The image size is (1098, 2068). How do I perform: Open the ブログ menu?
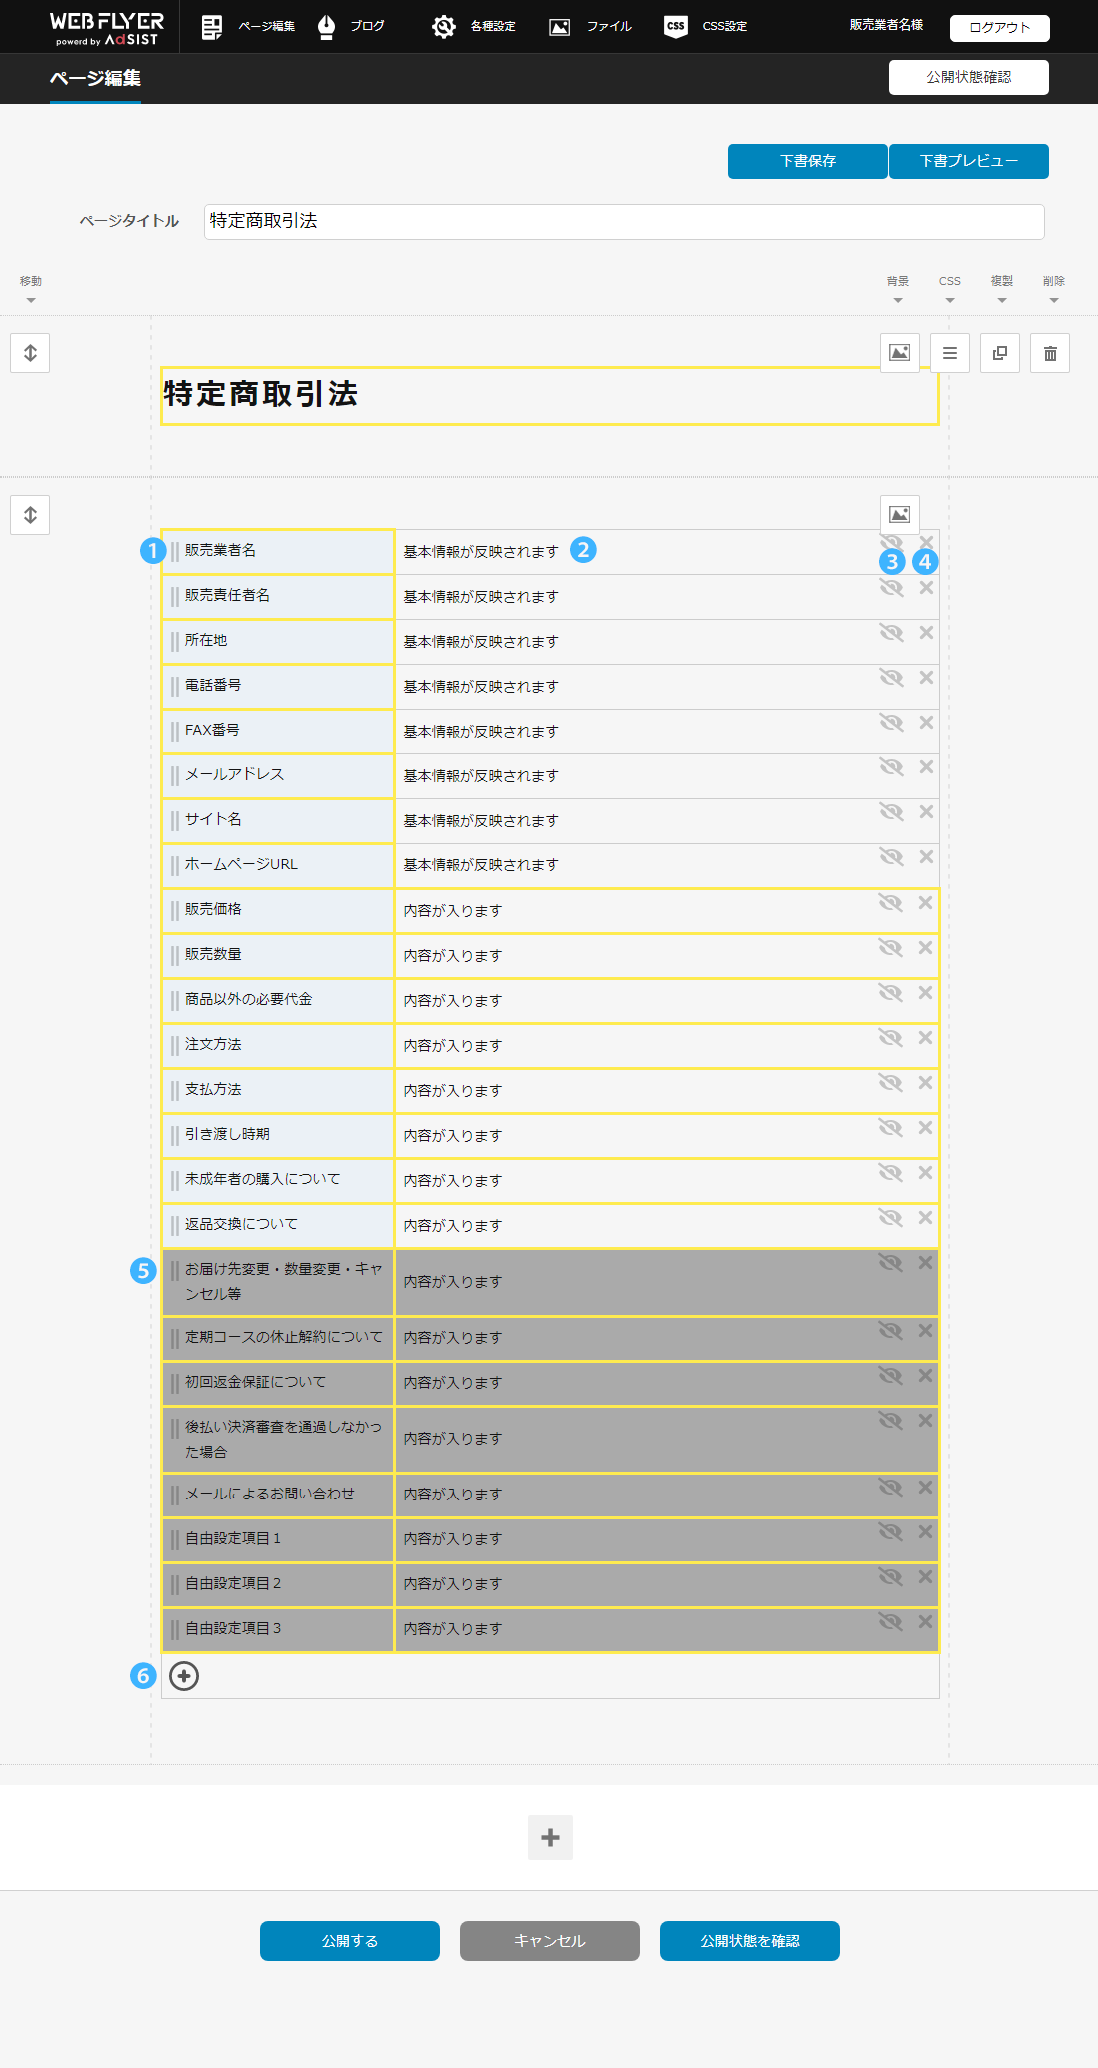[351, 26]
